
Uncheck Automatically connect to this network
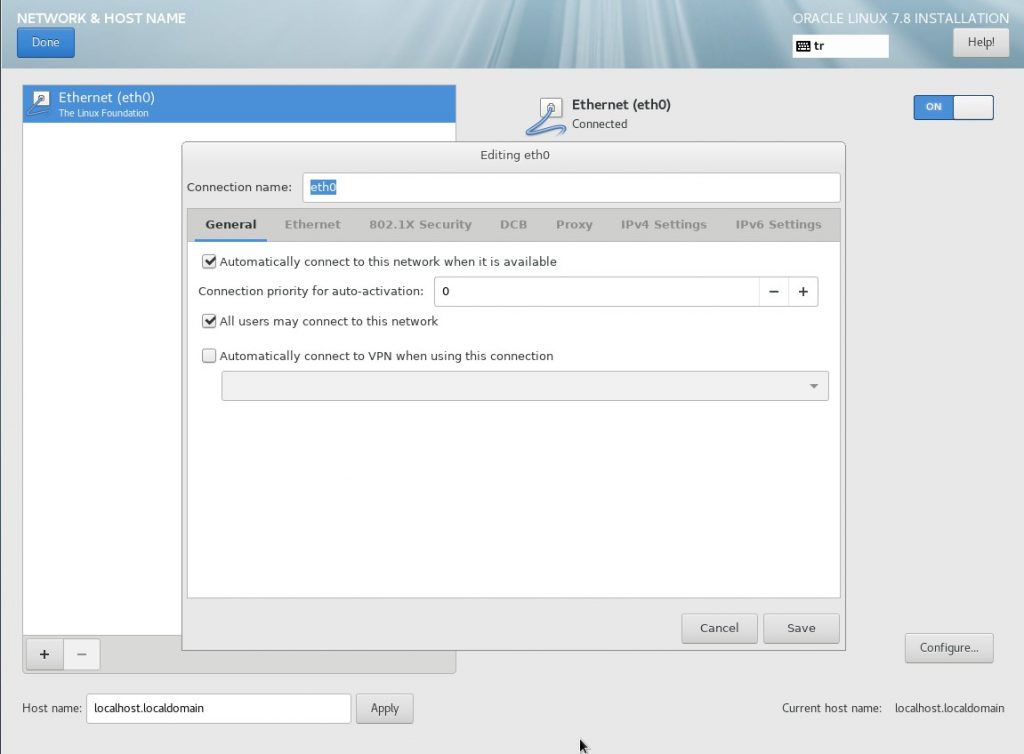[209, 262]
